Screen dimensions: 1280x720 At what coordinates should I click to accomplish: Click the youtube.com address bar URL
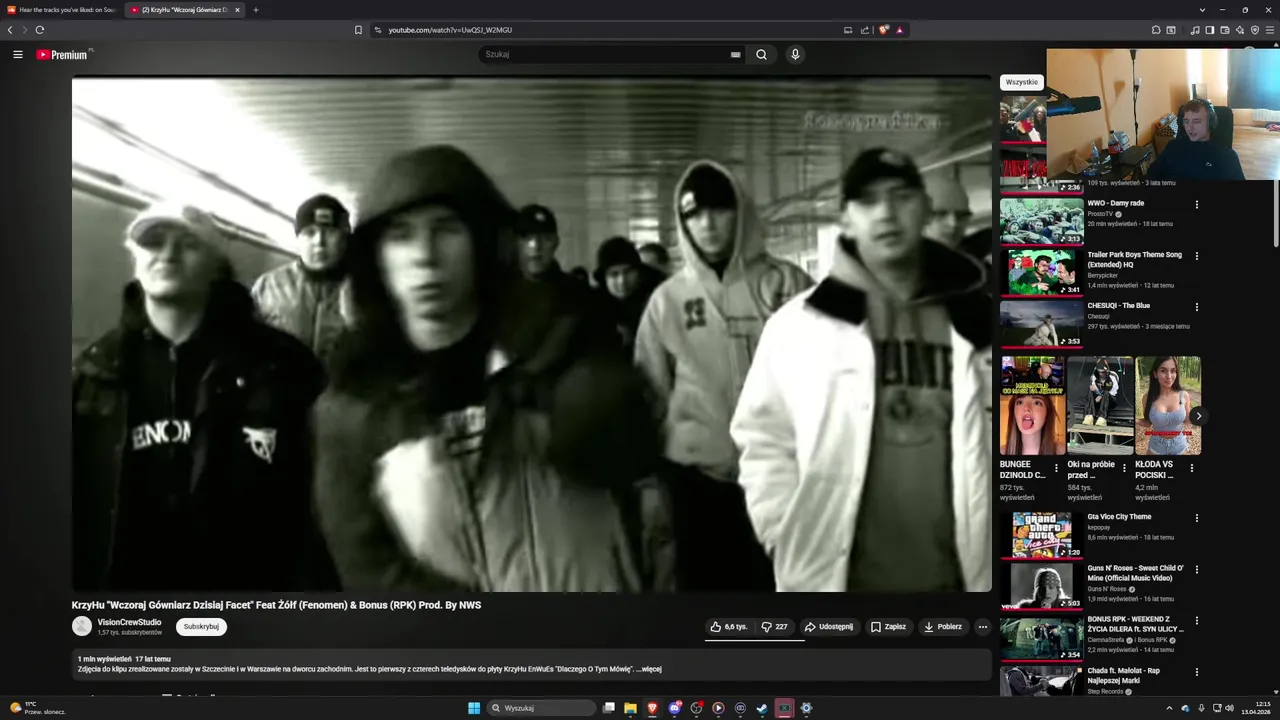(x=450, y=30)
